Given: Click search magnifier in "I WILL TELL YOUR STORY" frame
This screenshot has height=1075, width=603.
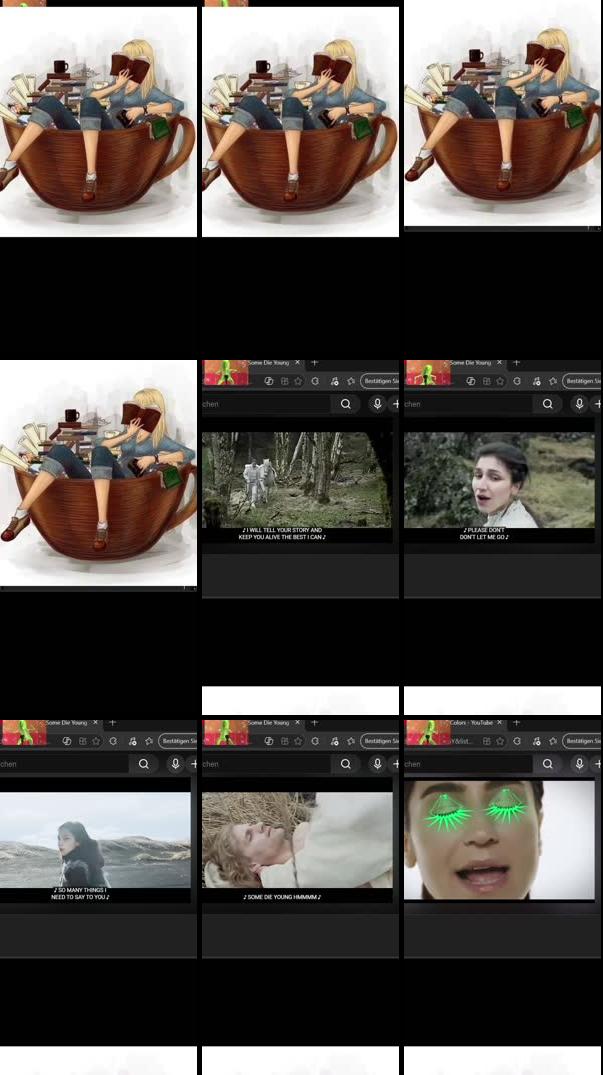Looking at the screenshot, I should click(345, 404).
